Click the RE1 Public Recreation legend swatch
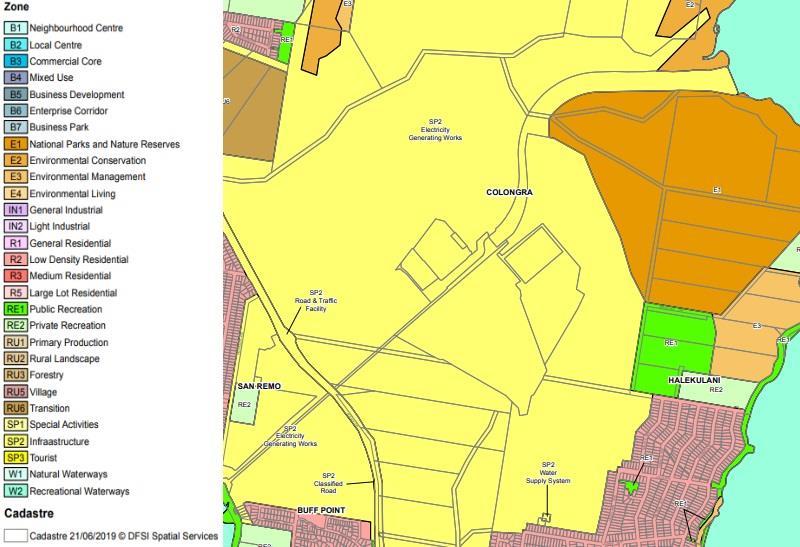The image size is (800, 547). 15,309
